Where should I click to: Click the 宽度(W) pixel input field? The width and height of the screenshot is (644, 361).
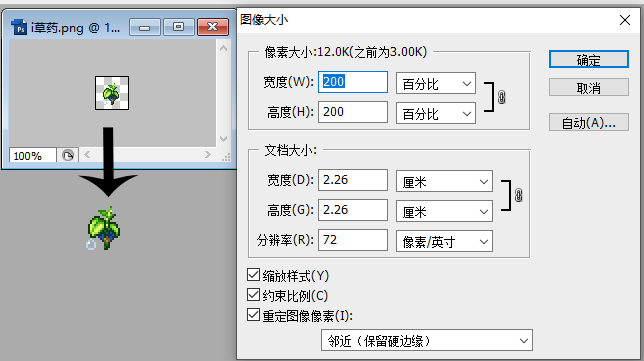[353, 82]
